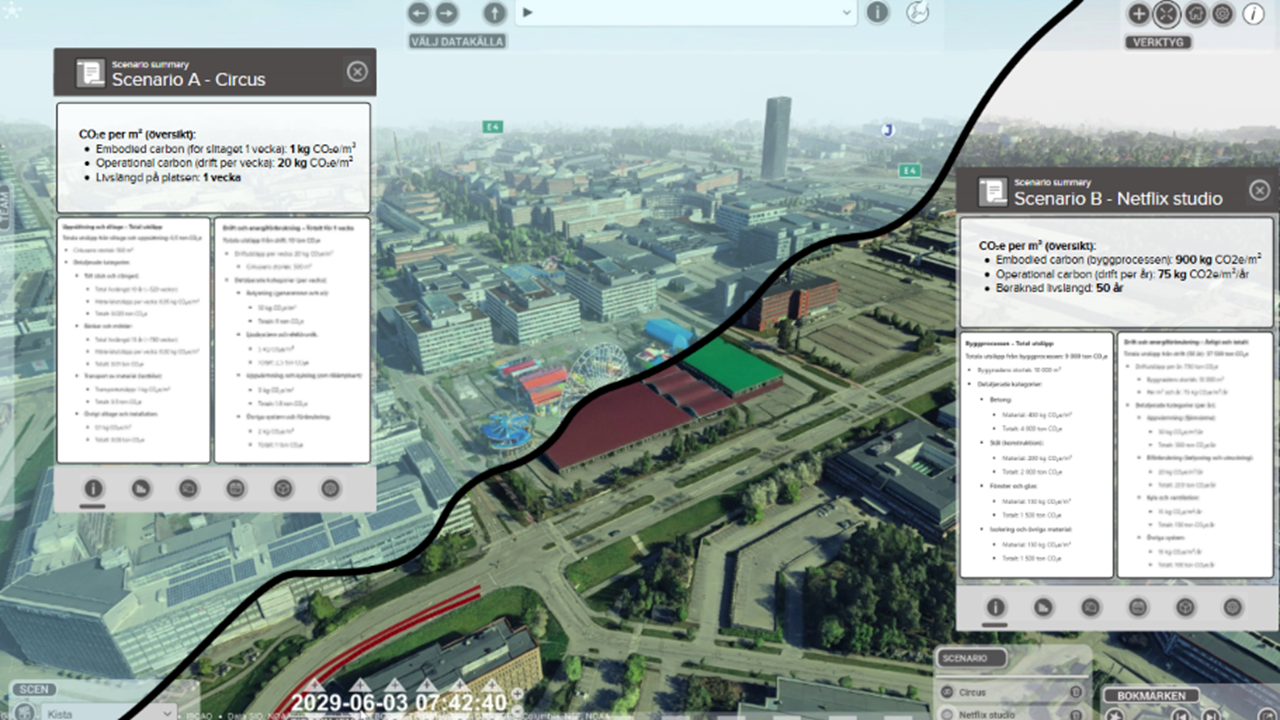Open the calendar tab in Scenario A panel
The height and width of the screenshot is (720, 1280).
[236, 489]
